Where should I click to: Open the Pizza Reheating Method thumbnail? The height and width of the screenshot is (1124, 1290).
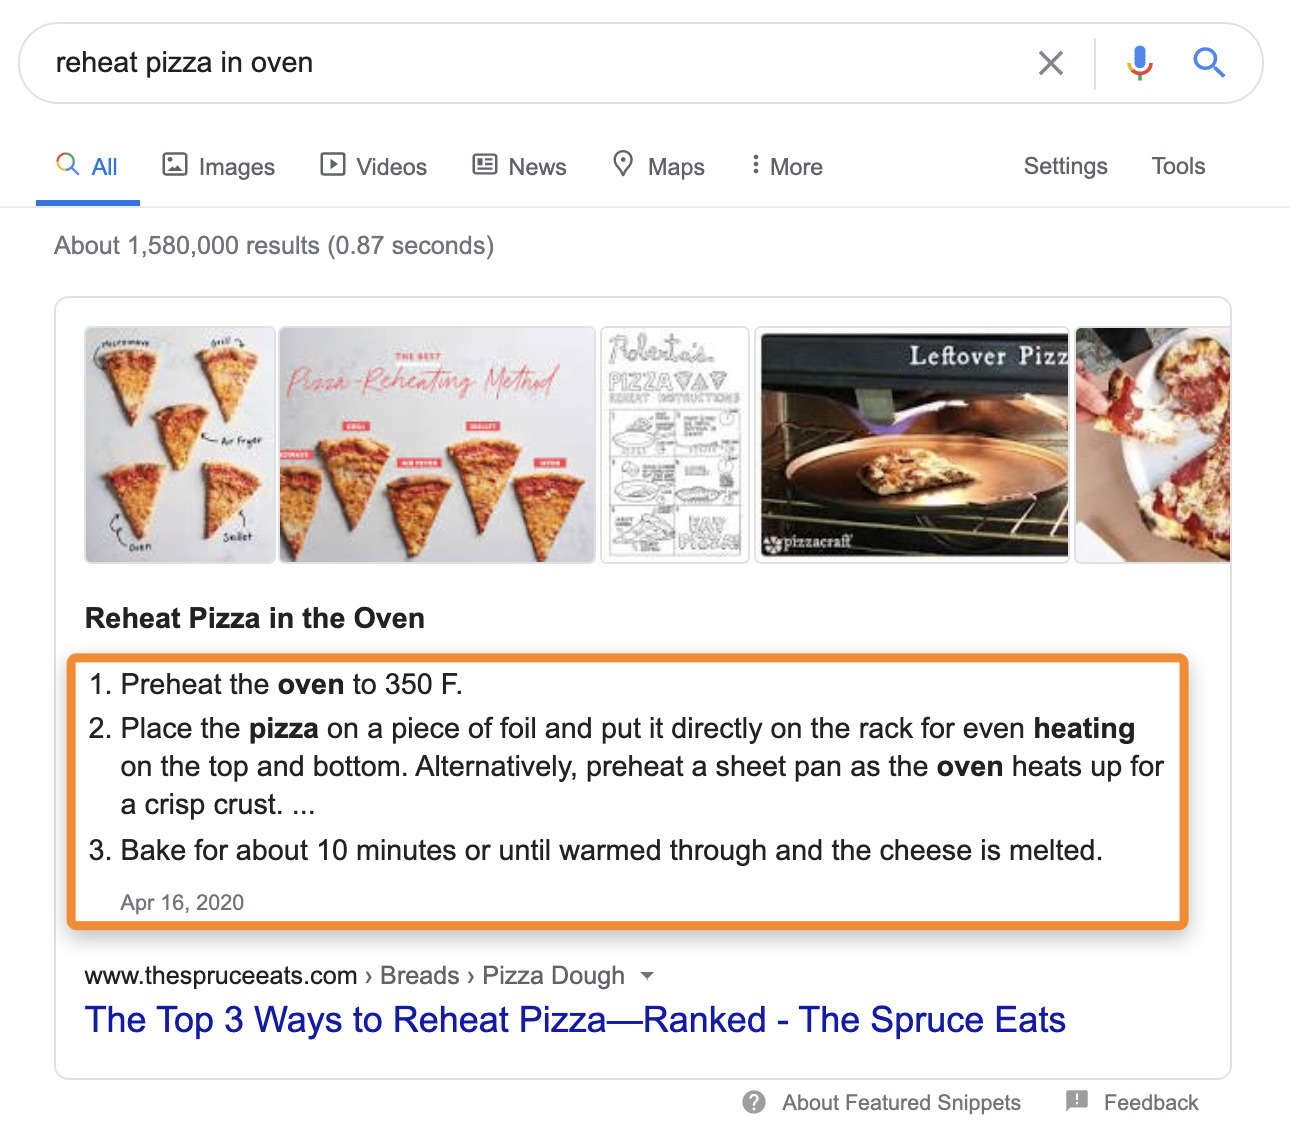(437, 445)
